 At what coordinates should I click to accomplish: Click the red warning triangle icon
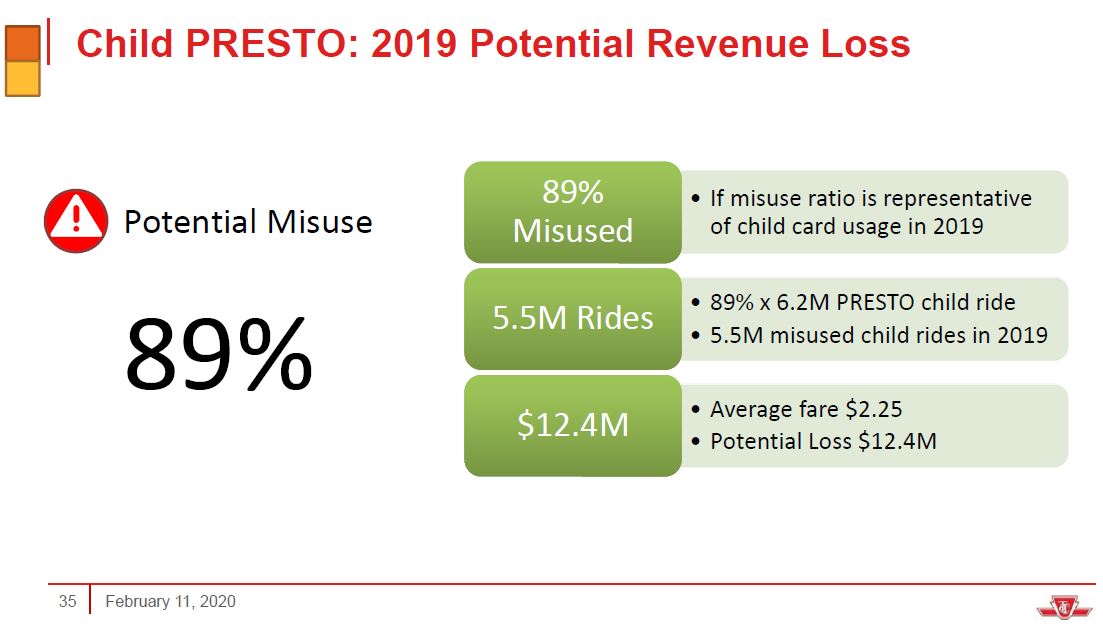76,221
